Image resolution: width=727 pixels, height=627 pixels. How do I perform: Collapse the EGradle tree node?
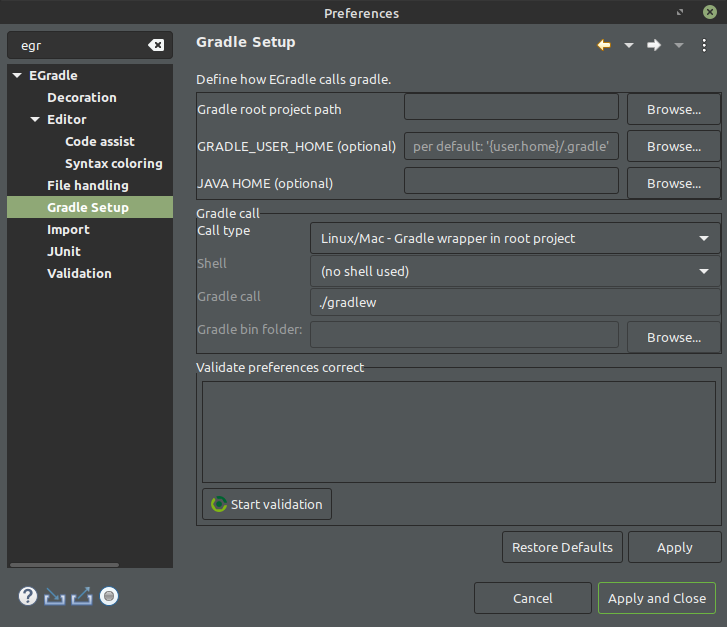(x=17, y=75)
